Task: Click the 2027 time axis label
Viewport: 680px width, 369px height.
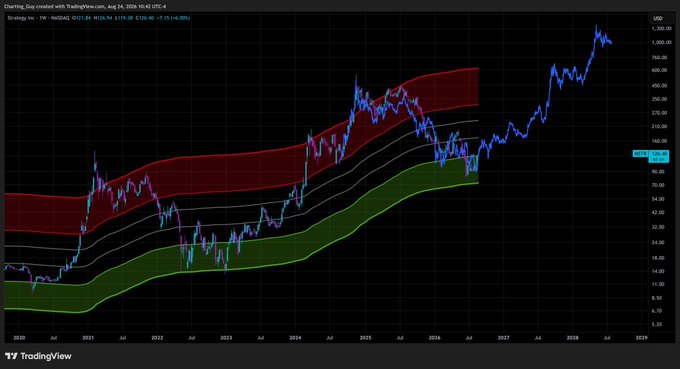Action: [503, 337]
